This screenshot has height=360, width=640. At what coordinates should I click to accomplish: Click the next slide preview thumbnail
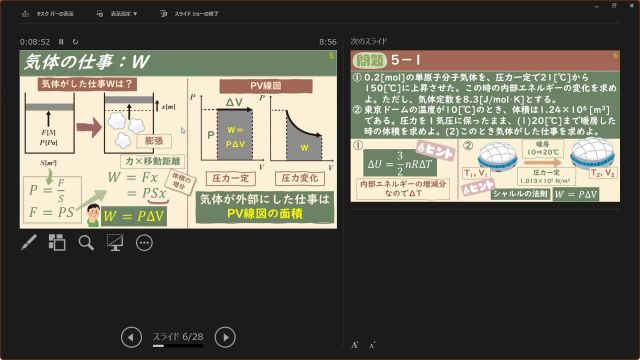[x=485, y=126]
